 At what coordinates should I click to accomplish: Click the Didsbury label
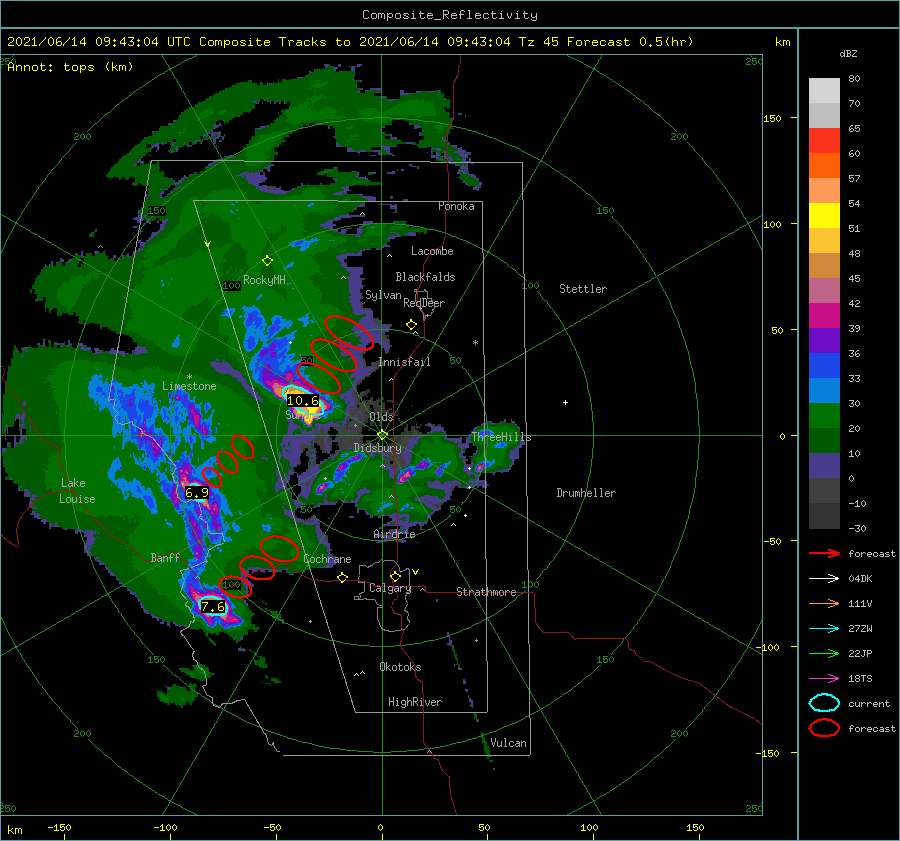point(377,448)
